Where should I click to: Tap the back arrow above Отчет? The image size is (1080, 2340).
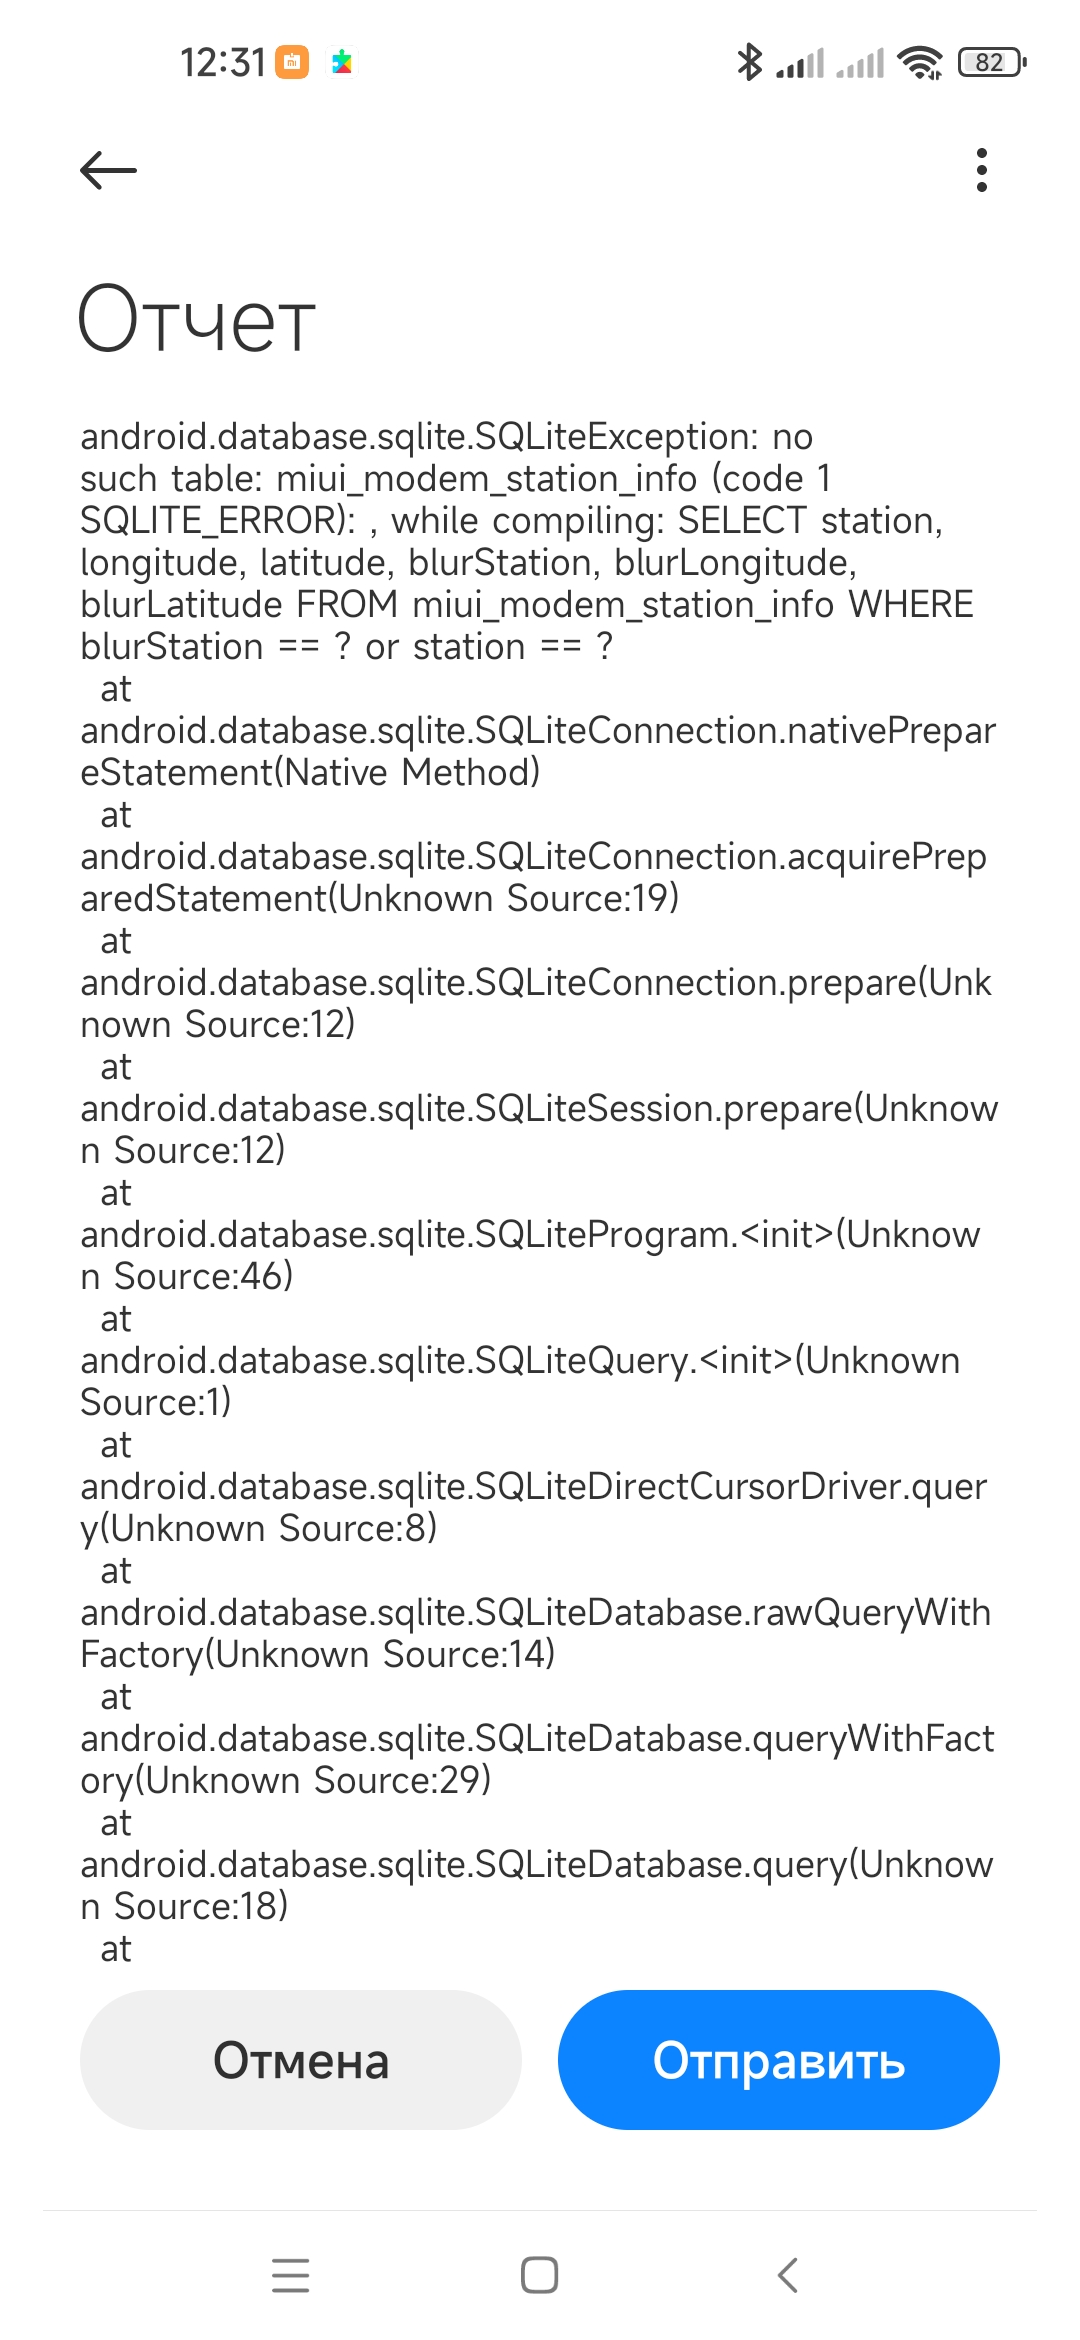coord(108,170)
